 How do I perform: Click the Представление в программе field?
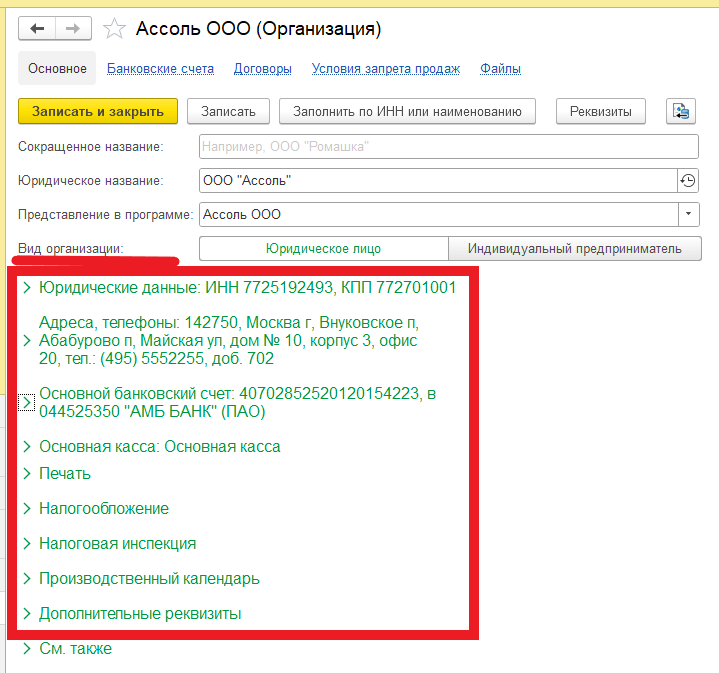438,215
